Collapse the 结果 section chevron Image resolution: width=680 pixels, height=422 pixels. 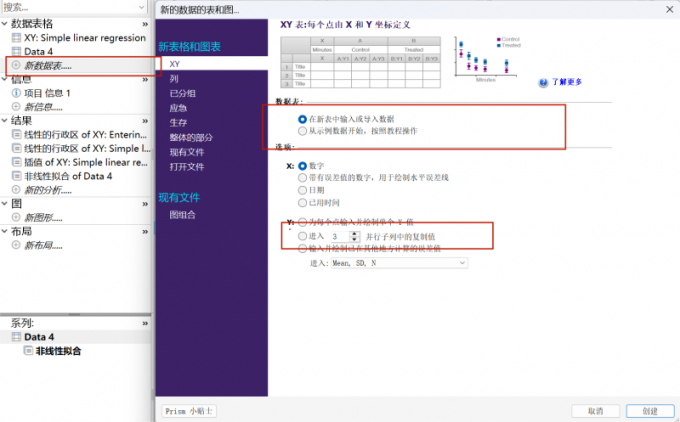(x=4, y=121)
